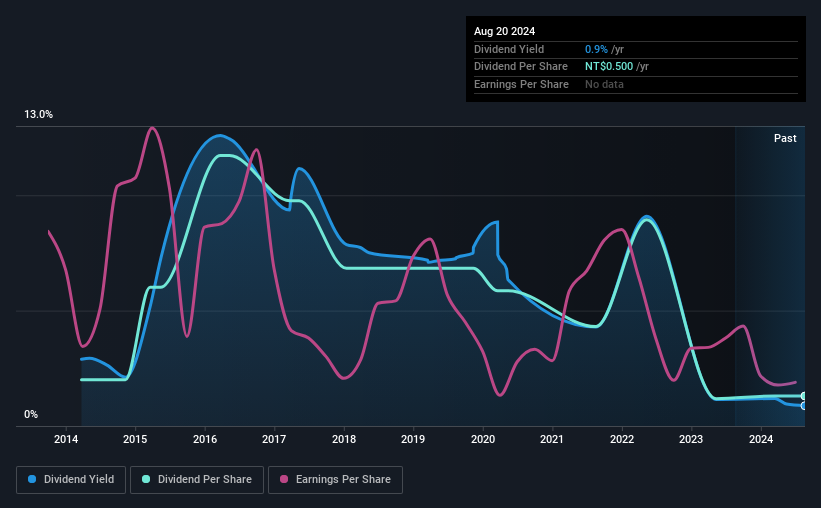Click the 2021 x-axis label
Screen dimensions: 821x508
click(x=552, y=439)
